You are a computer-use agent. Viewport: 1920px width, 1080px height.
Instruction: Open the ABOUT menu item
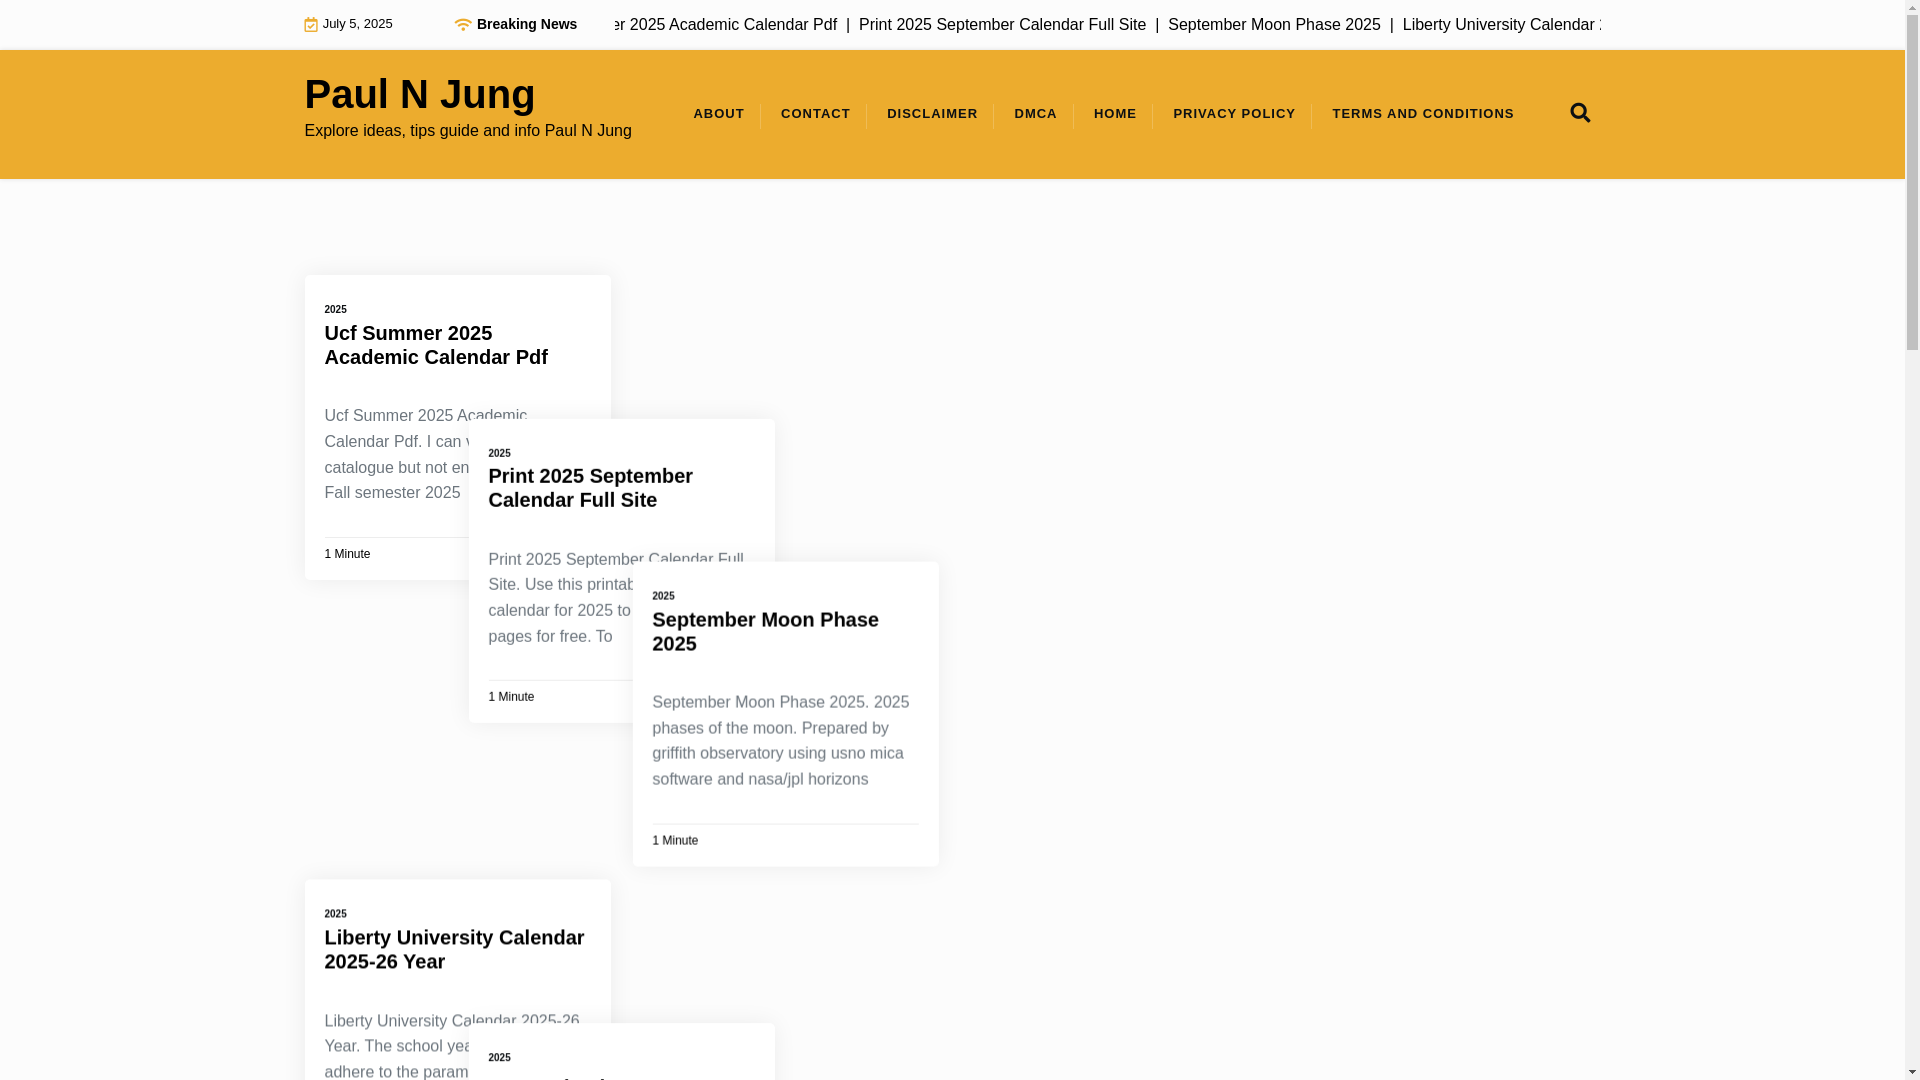[719, 114]
